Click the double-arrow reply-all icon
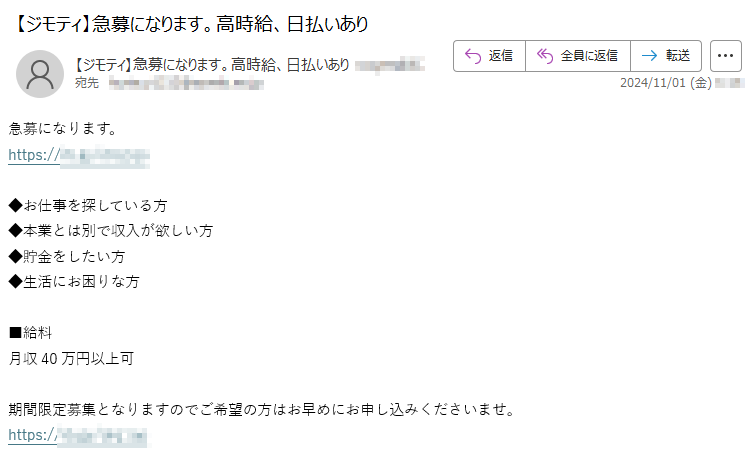Screen dimensions: 746x451 (x=545, y=56)
